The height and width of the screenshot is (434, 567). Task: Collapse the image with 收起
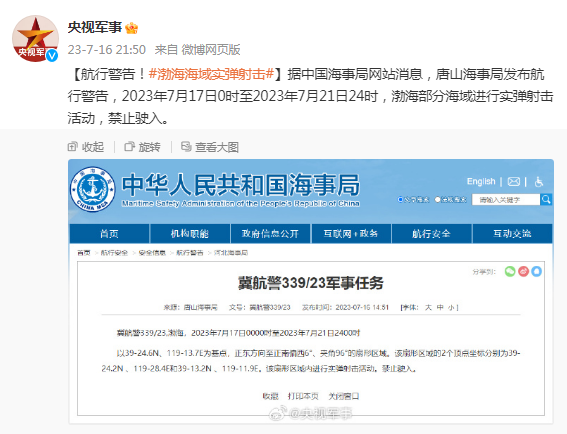(x=86, y=147)
